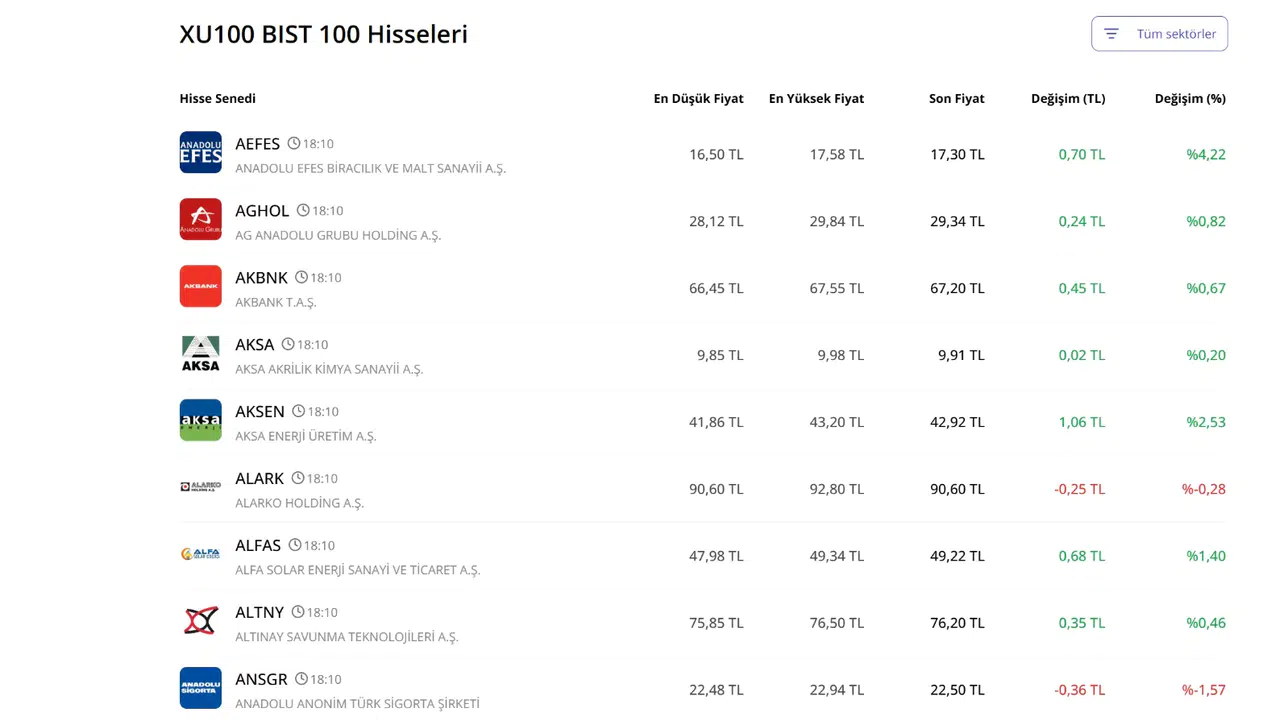Click the AKSA Akrilik company logo
1280x720 pixels.
200,354
